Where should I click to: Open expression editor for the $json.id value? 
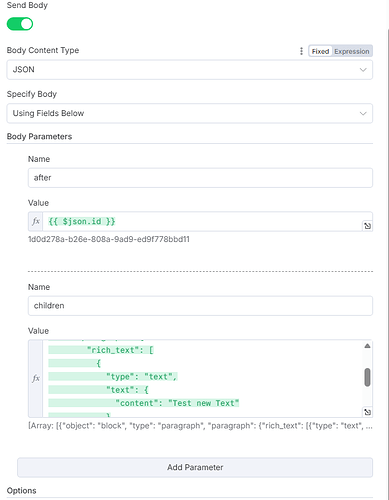click(367, 226)
